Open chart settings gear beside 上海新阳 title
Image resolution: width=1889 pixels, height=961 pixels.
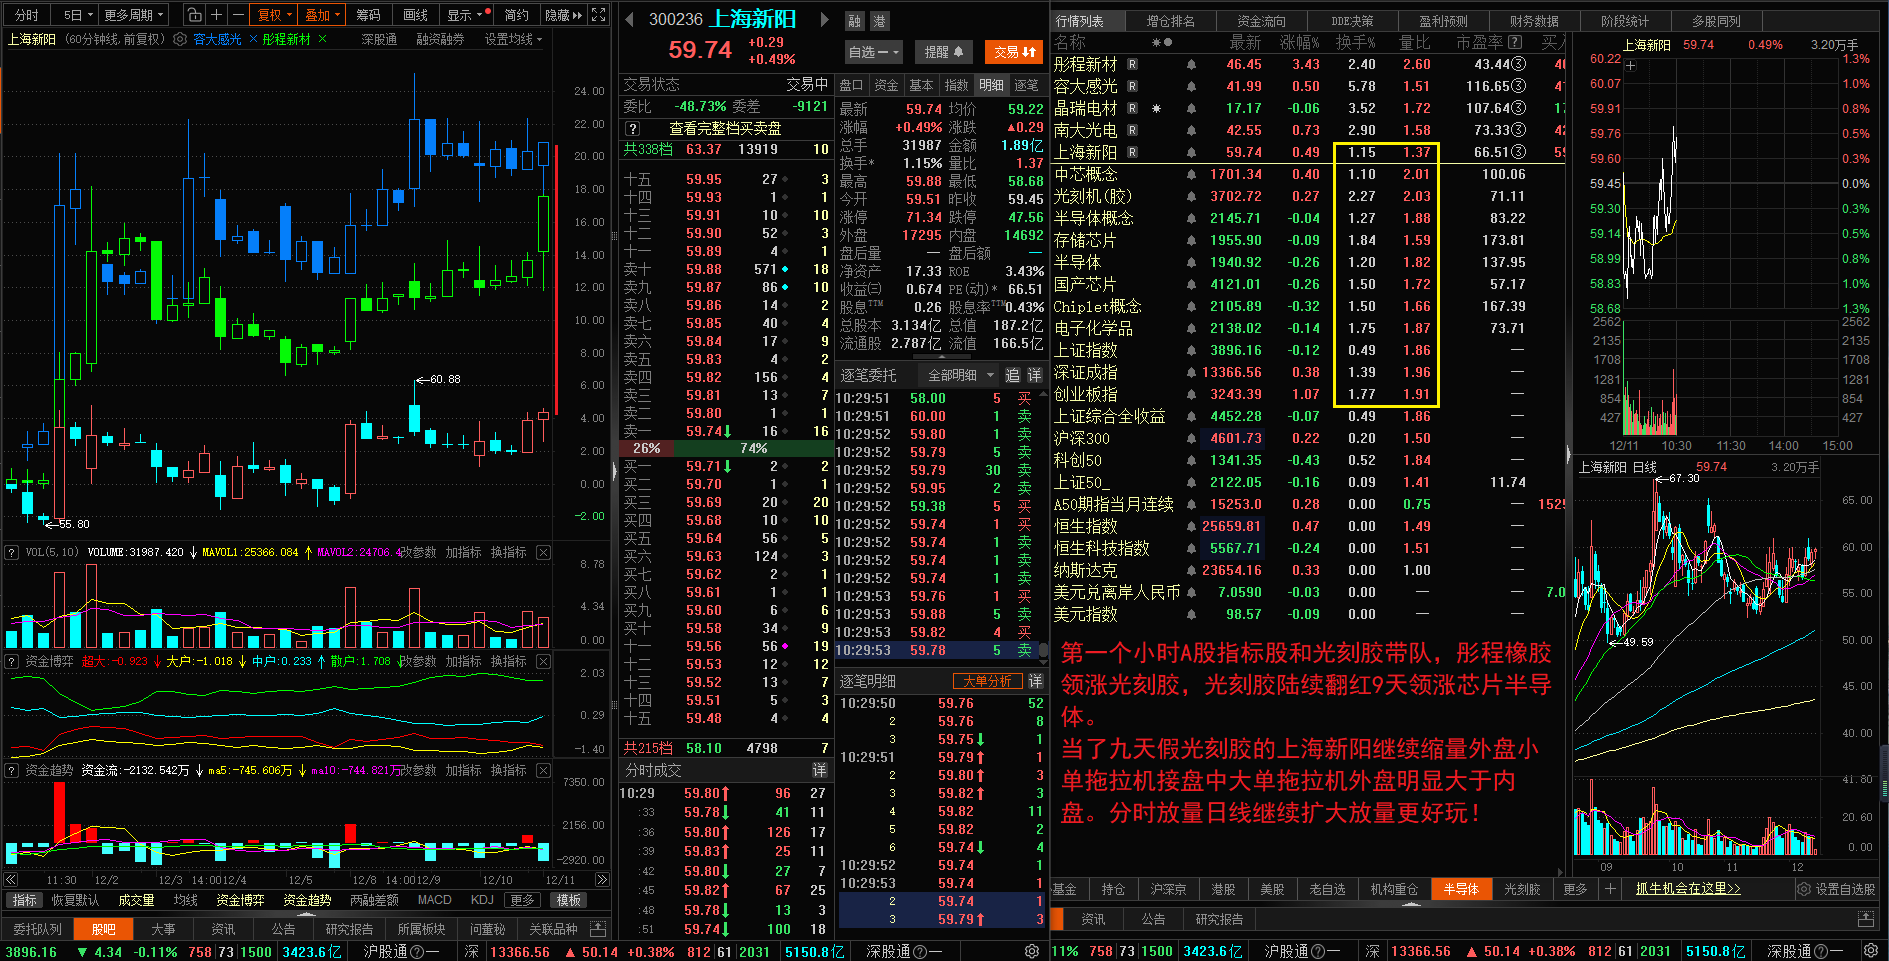click(180, 39)
